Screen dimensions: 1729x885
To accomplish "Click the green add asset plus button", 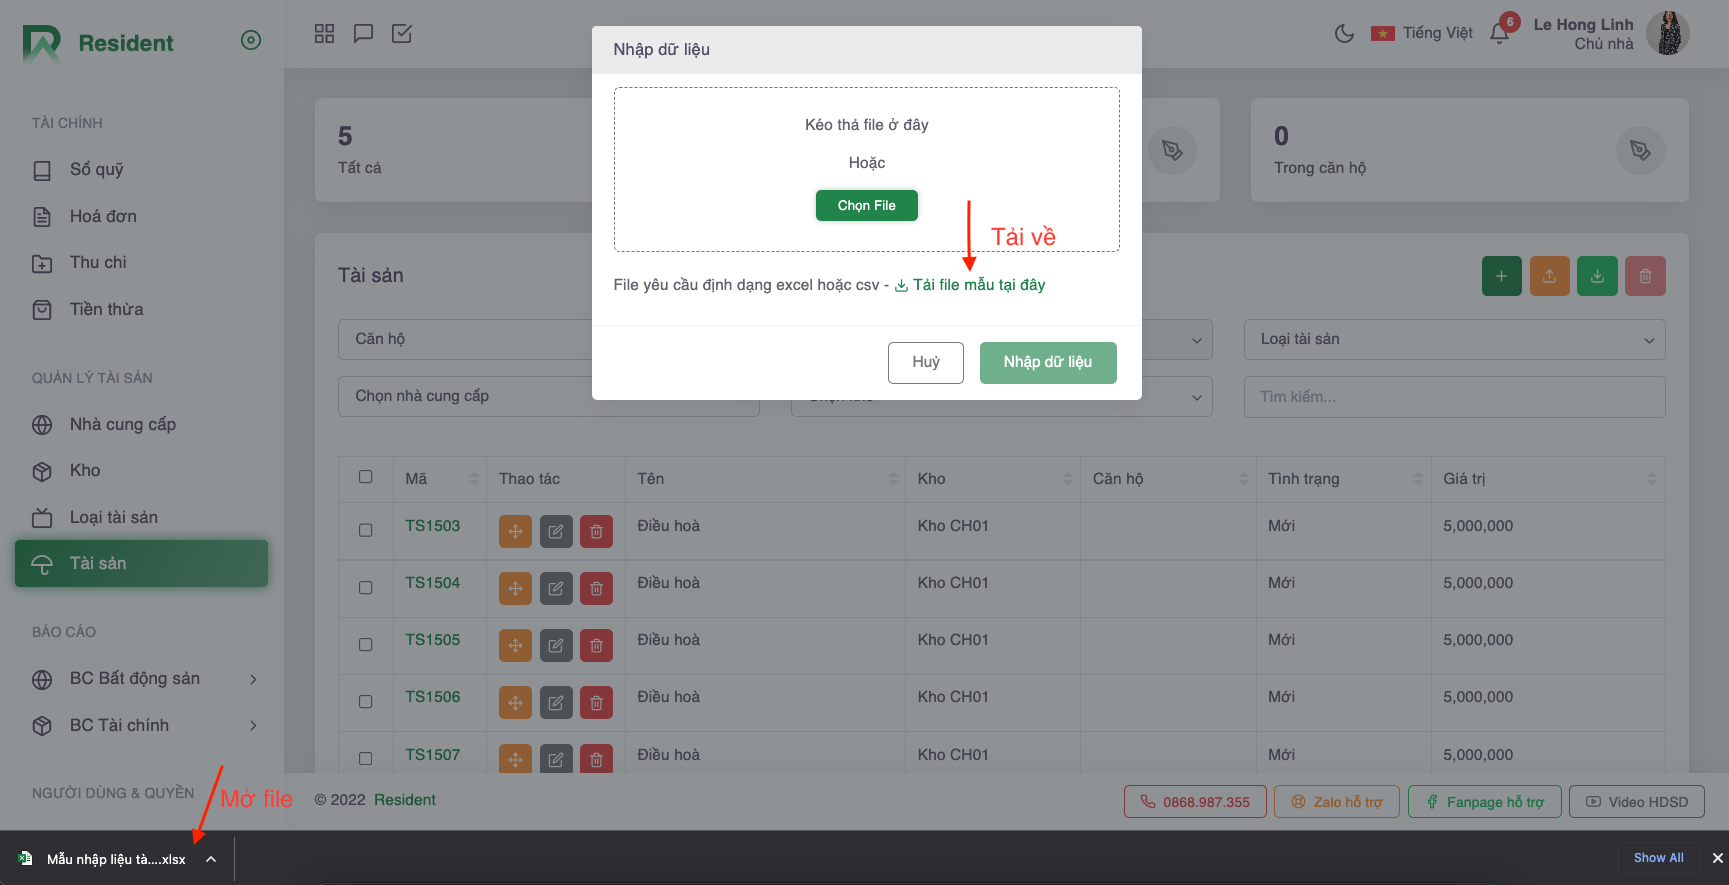I will tap(1501, 276).
